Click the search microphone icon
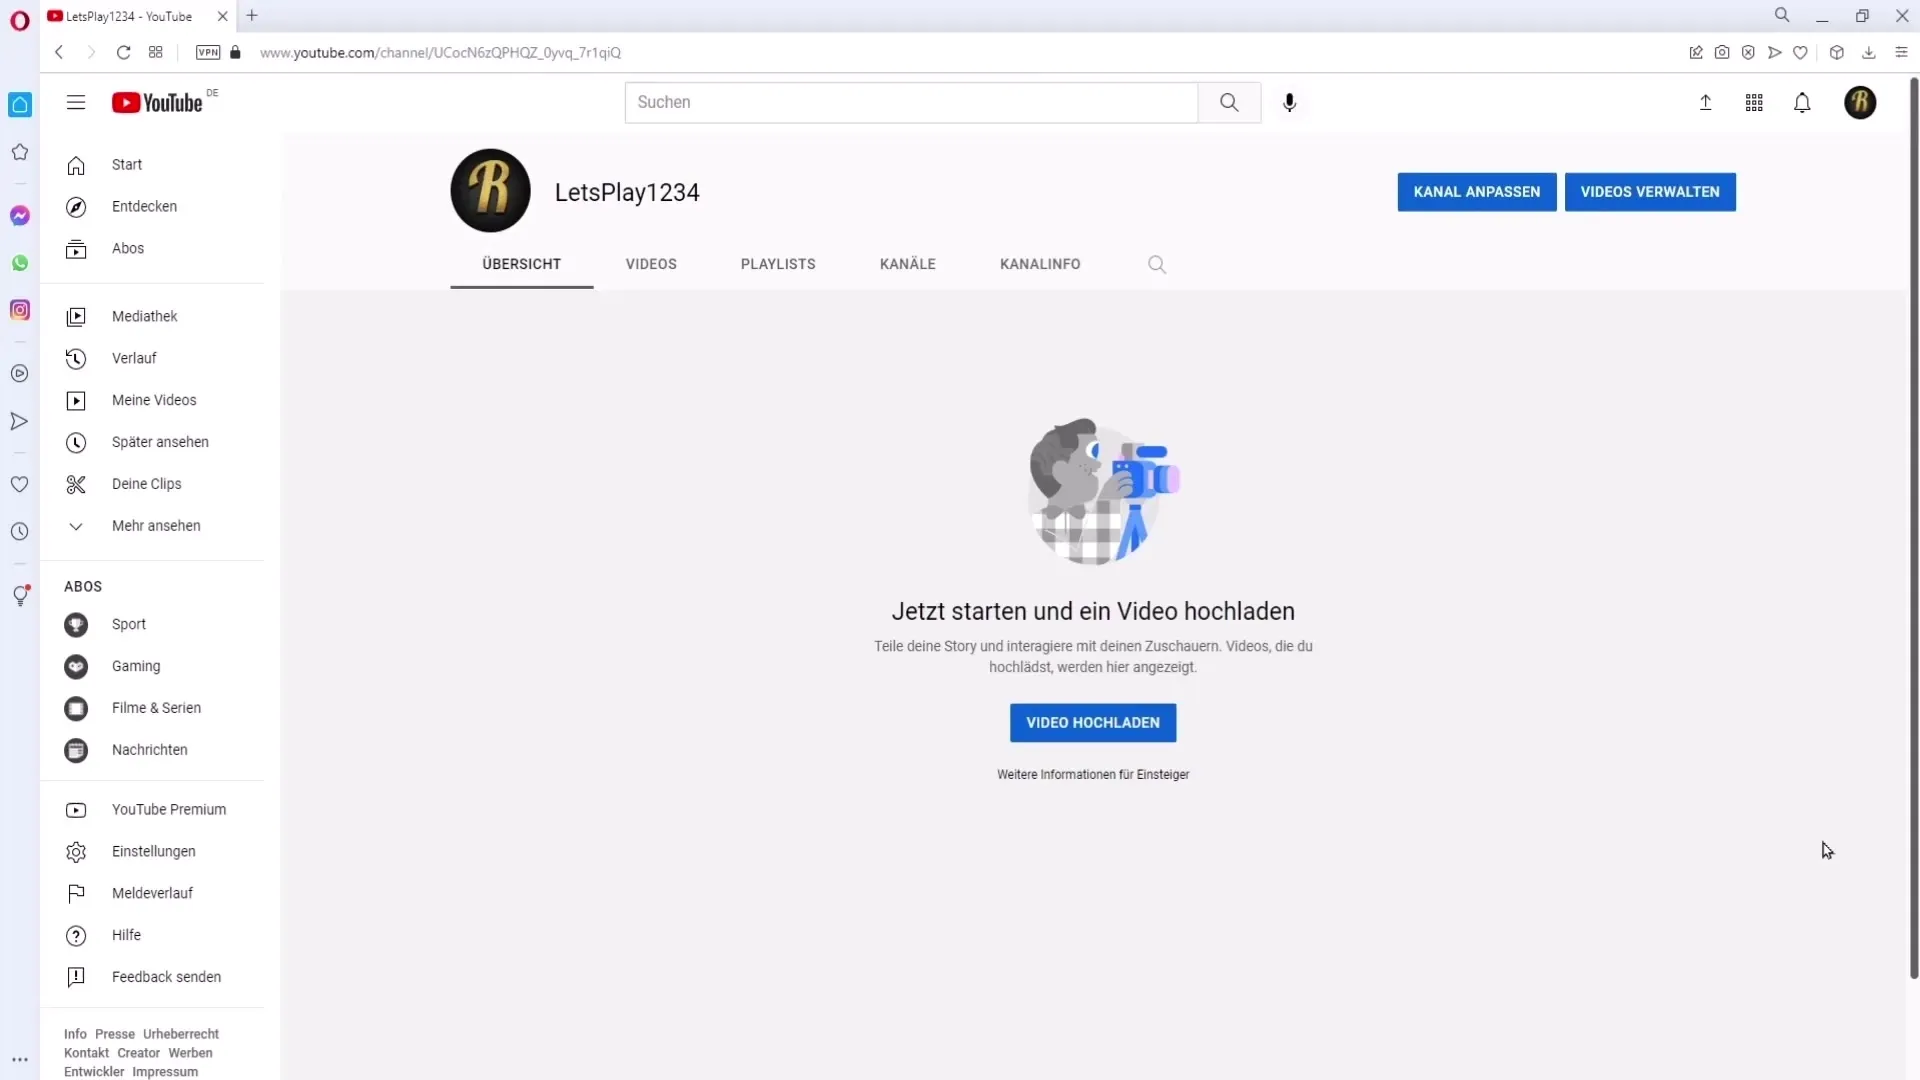Screen dimensions: 1920x1080 point(1288,102)
